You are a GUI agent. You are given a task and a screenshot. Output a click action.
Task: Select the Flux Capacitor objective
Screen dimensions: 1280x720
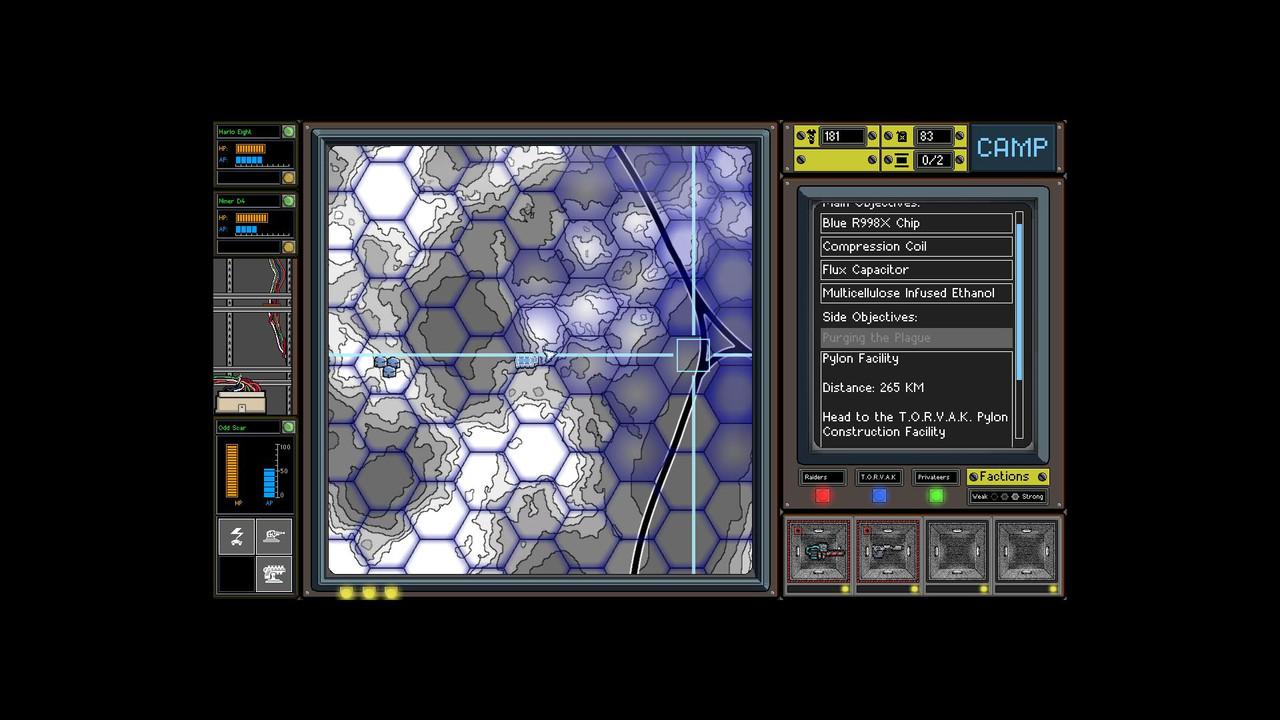tap(916, 270)
